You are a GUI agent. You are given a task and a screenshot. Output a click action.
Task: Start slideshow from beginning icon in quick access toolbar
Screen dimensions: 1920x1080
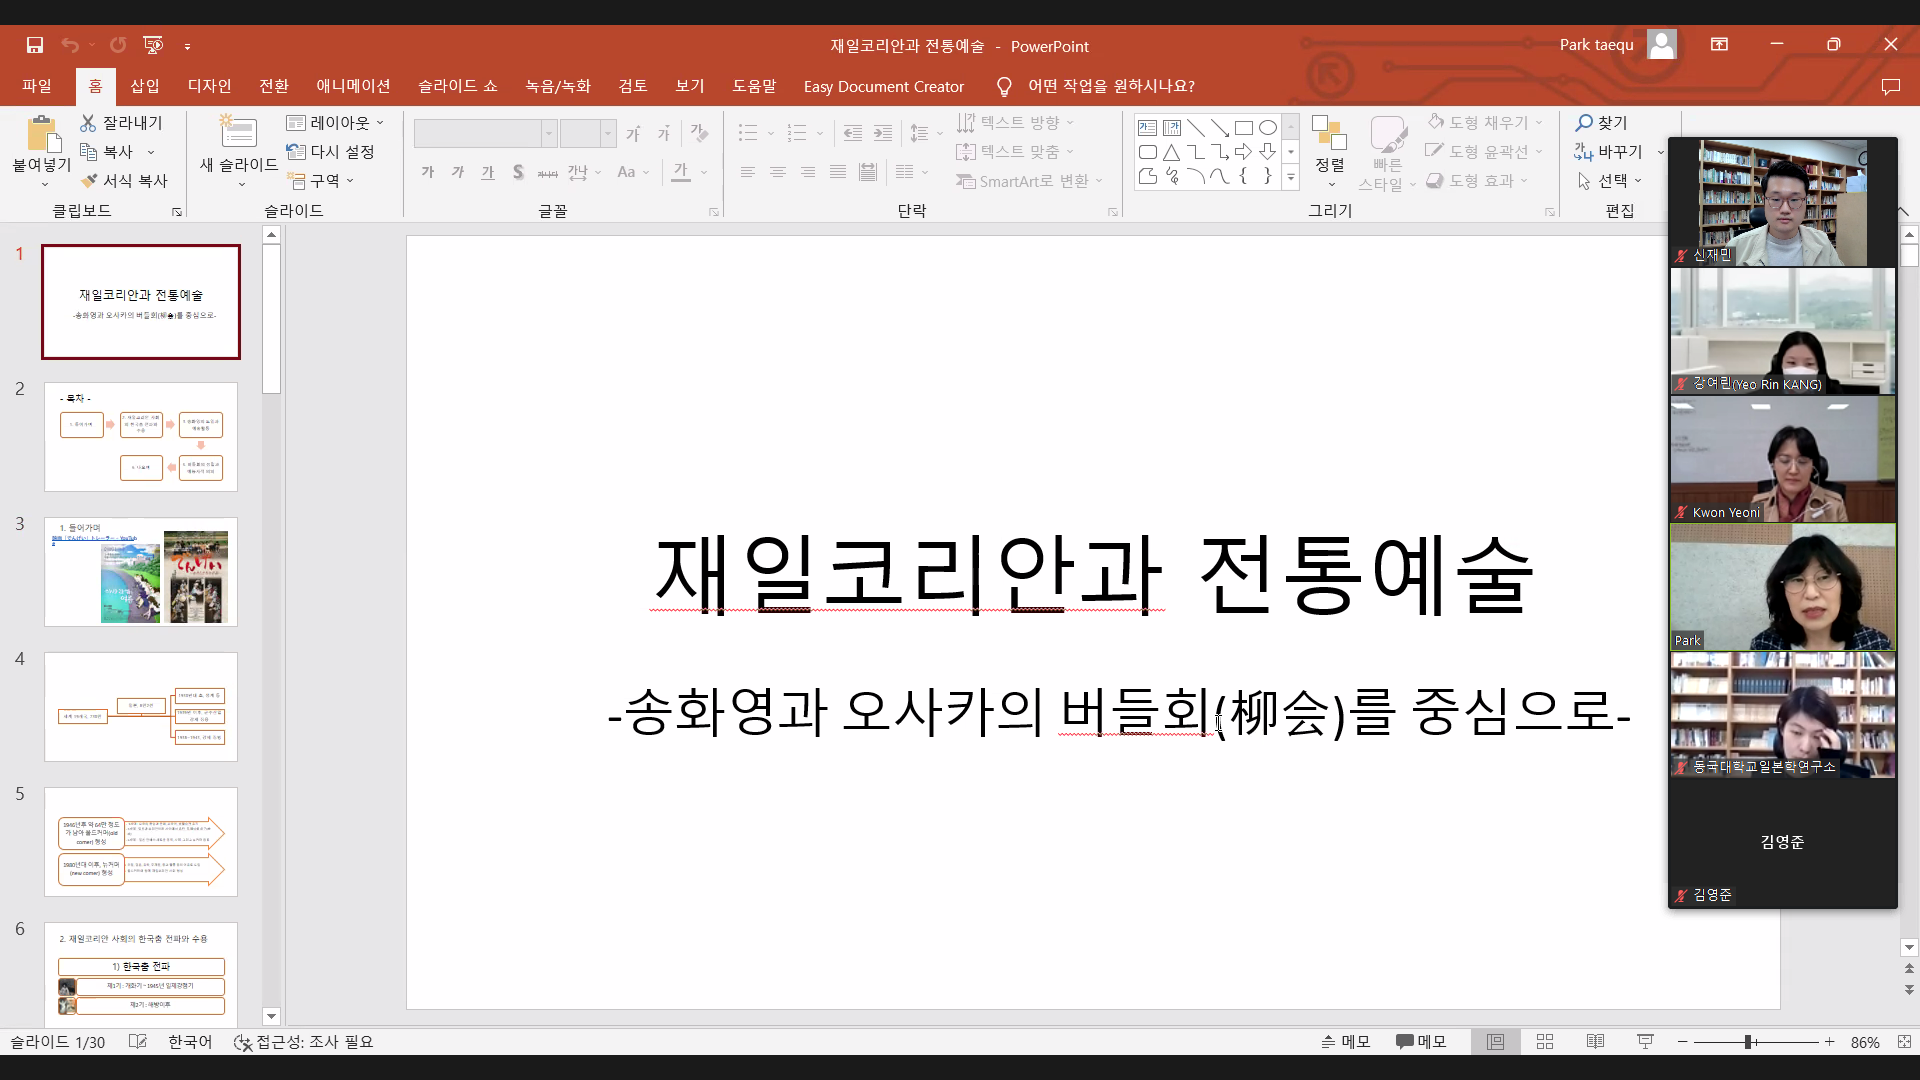153,45
